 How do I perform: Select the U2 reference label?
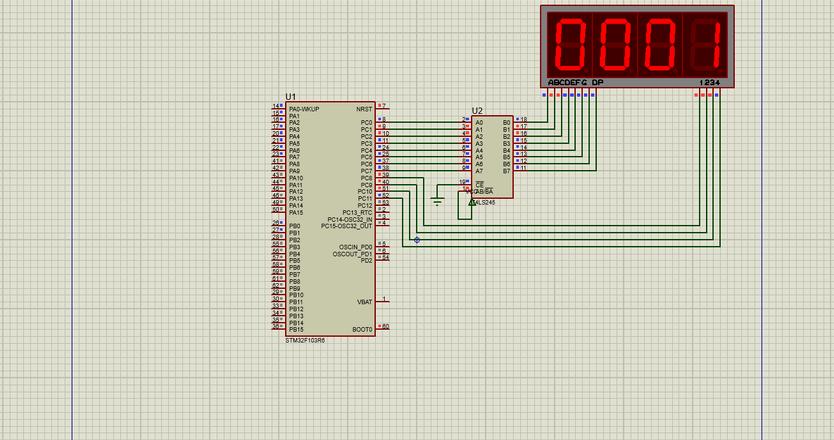(477, 111)
